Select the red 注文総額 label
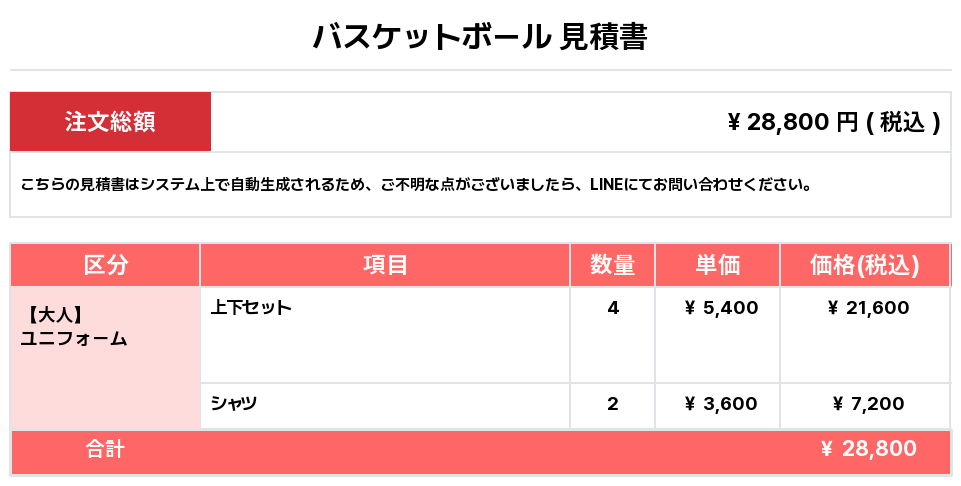The image size is (961, 486). 110,121
